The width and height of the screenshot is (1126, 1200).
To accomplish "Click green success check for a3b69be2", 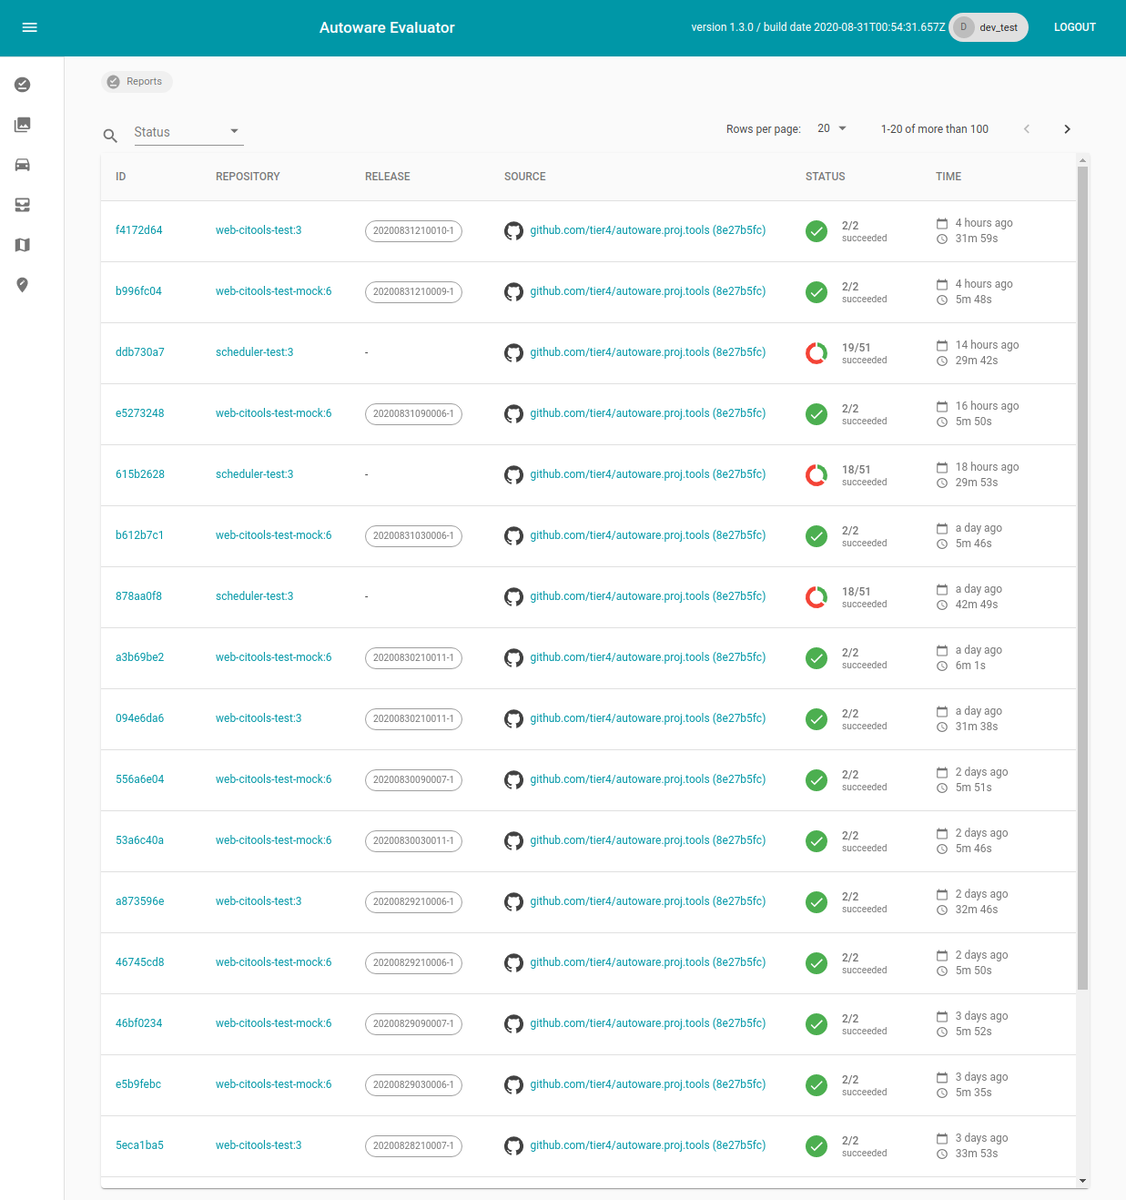I will coord(817,658).
